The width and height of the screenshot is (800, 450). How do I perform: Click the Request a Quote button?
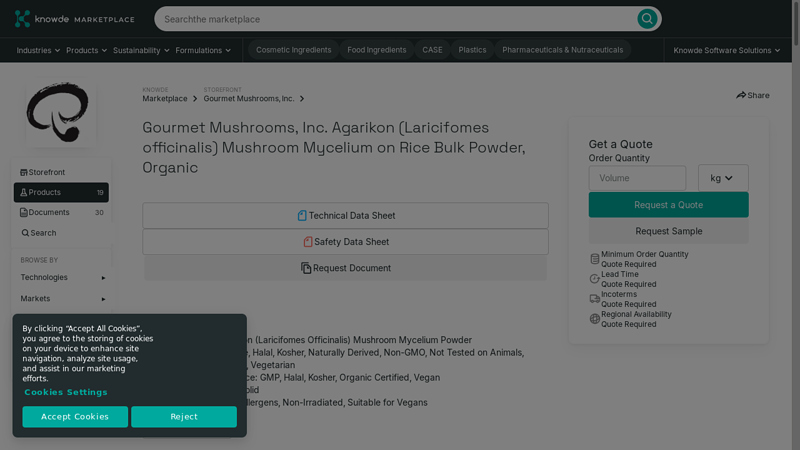668,205
